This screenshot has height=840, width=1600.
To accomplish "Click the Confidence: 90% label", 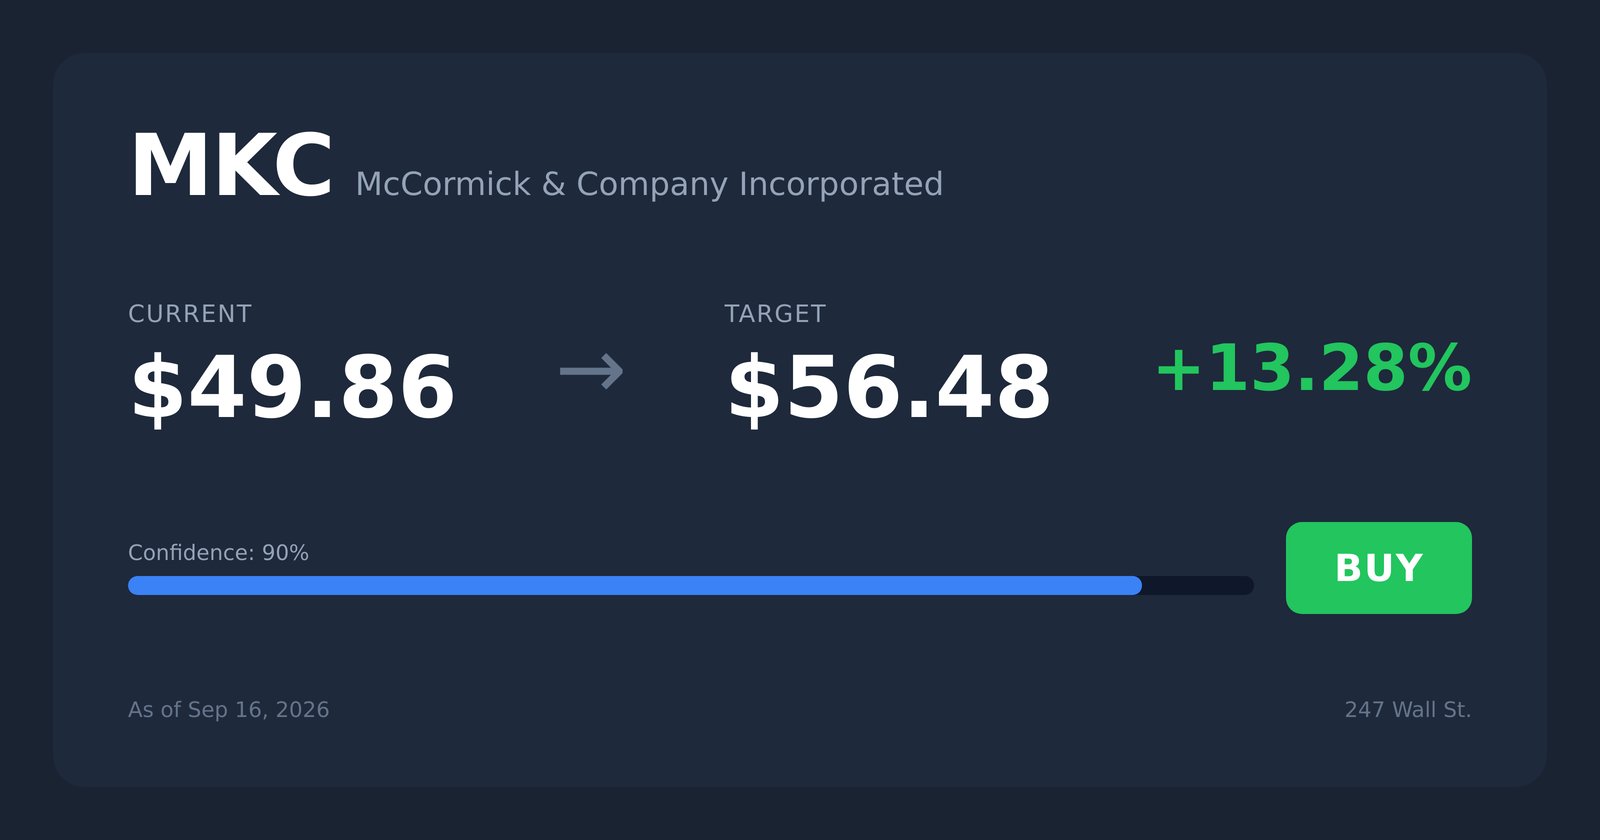I will tap(218, 553).
